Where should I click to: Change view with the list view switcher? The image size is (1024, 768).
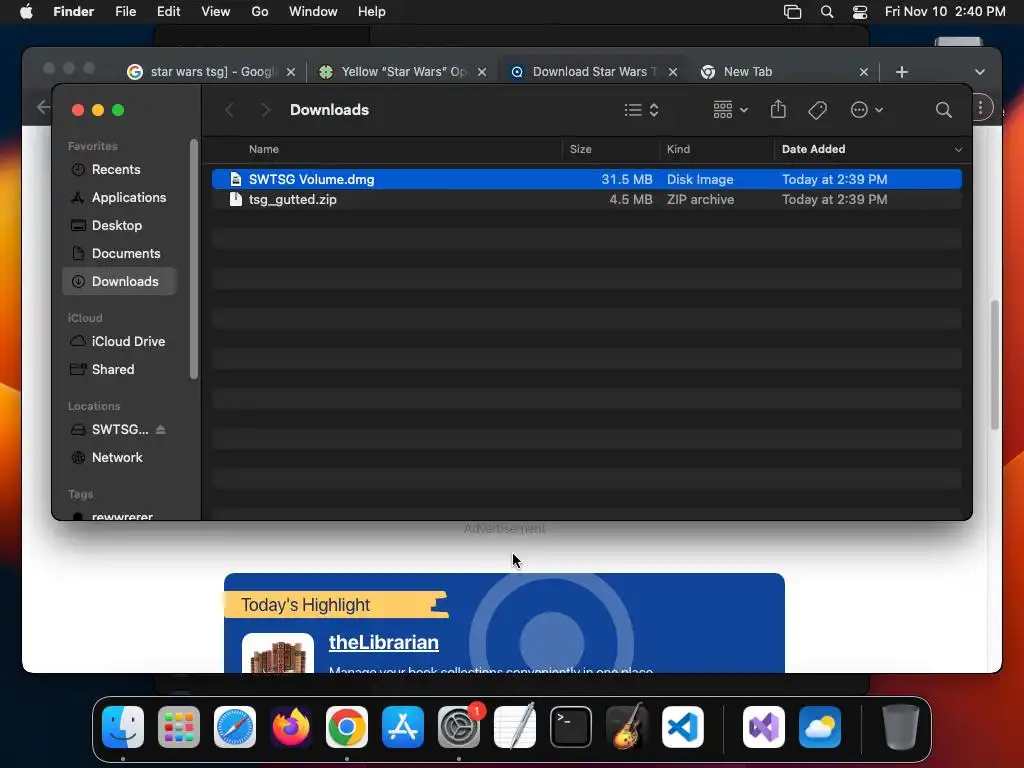641,110
